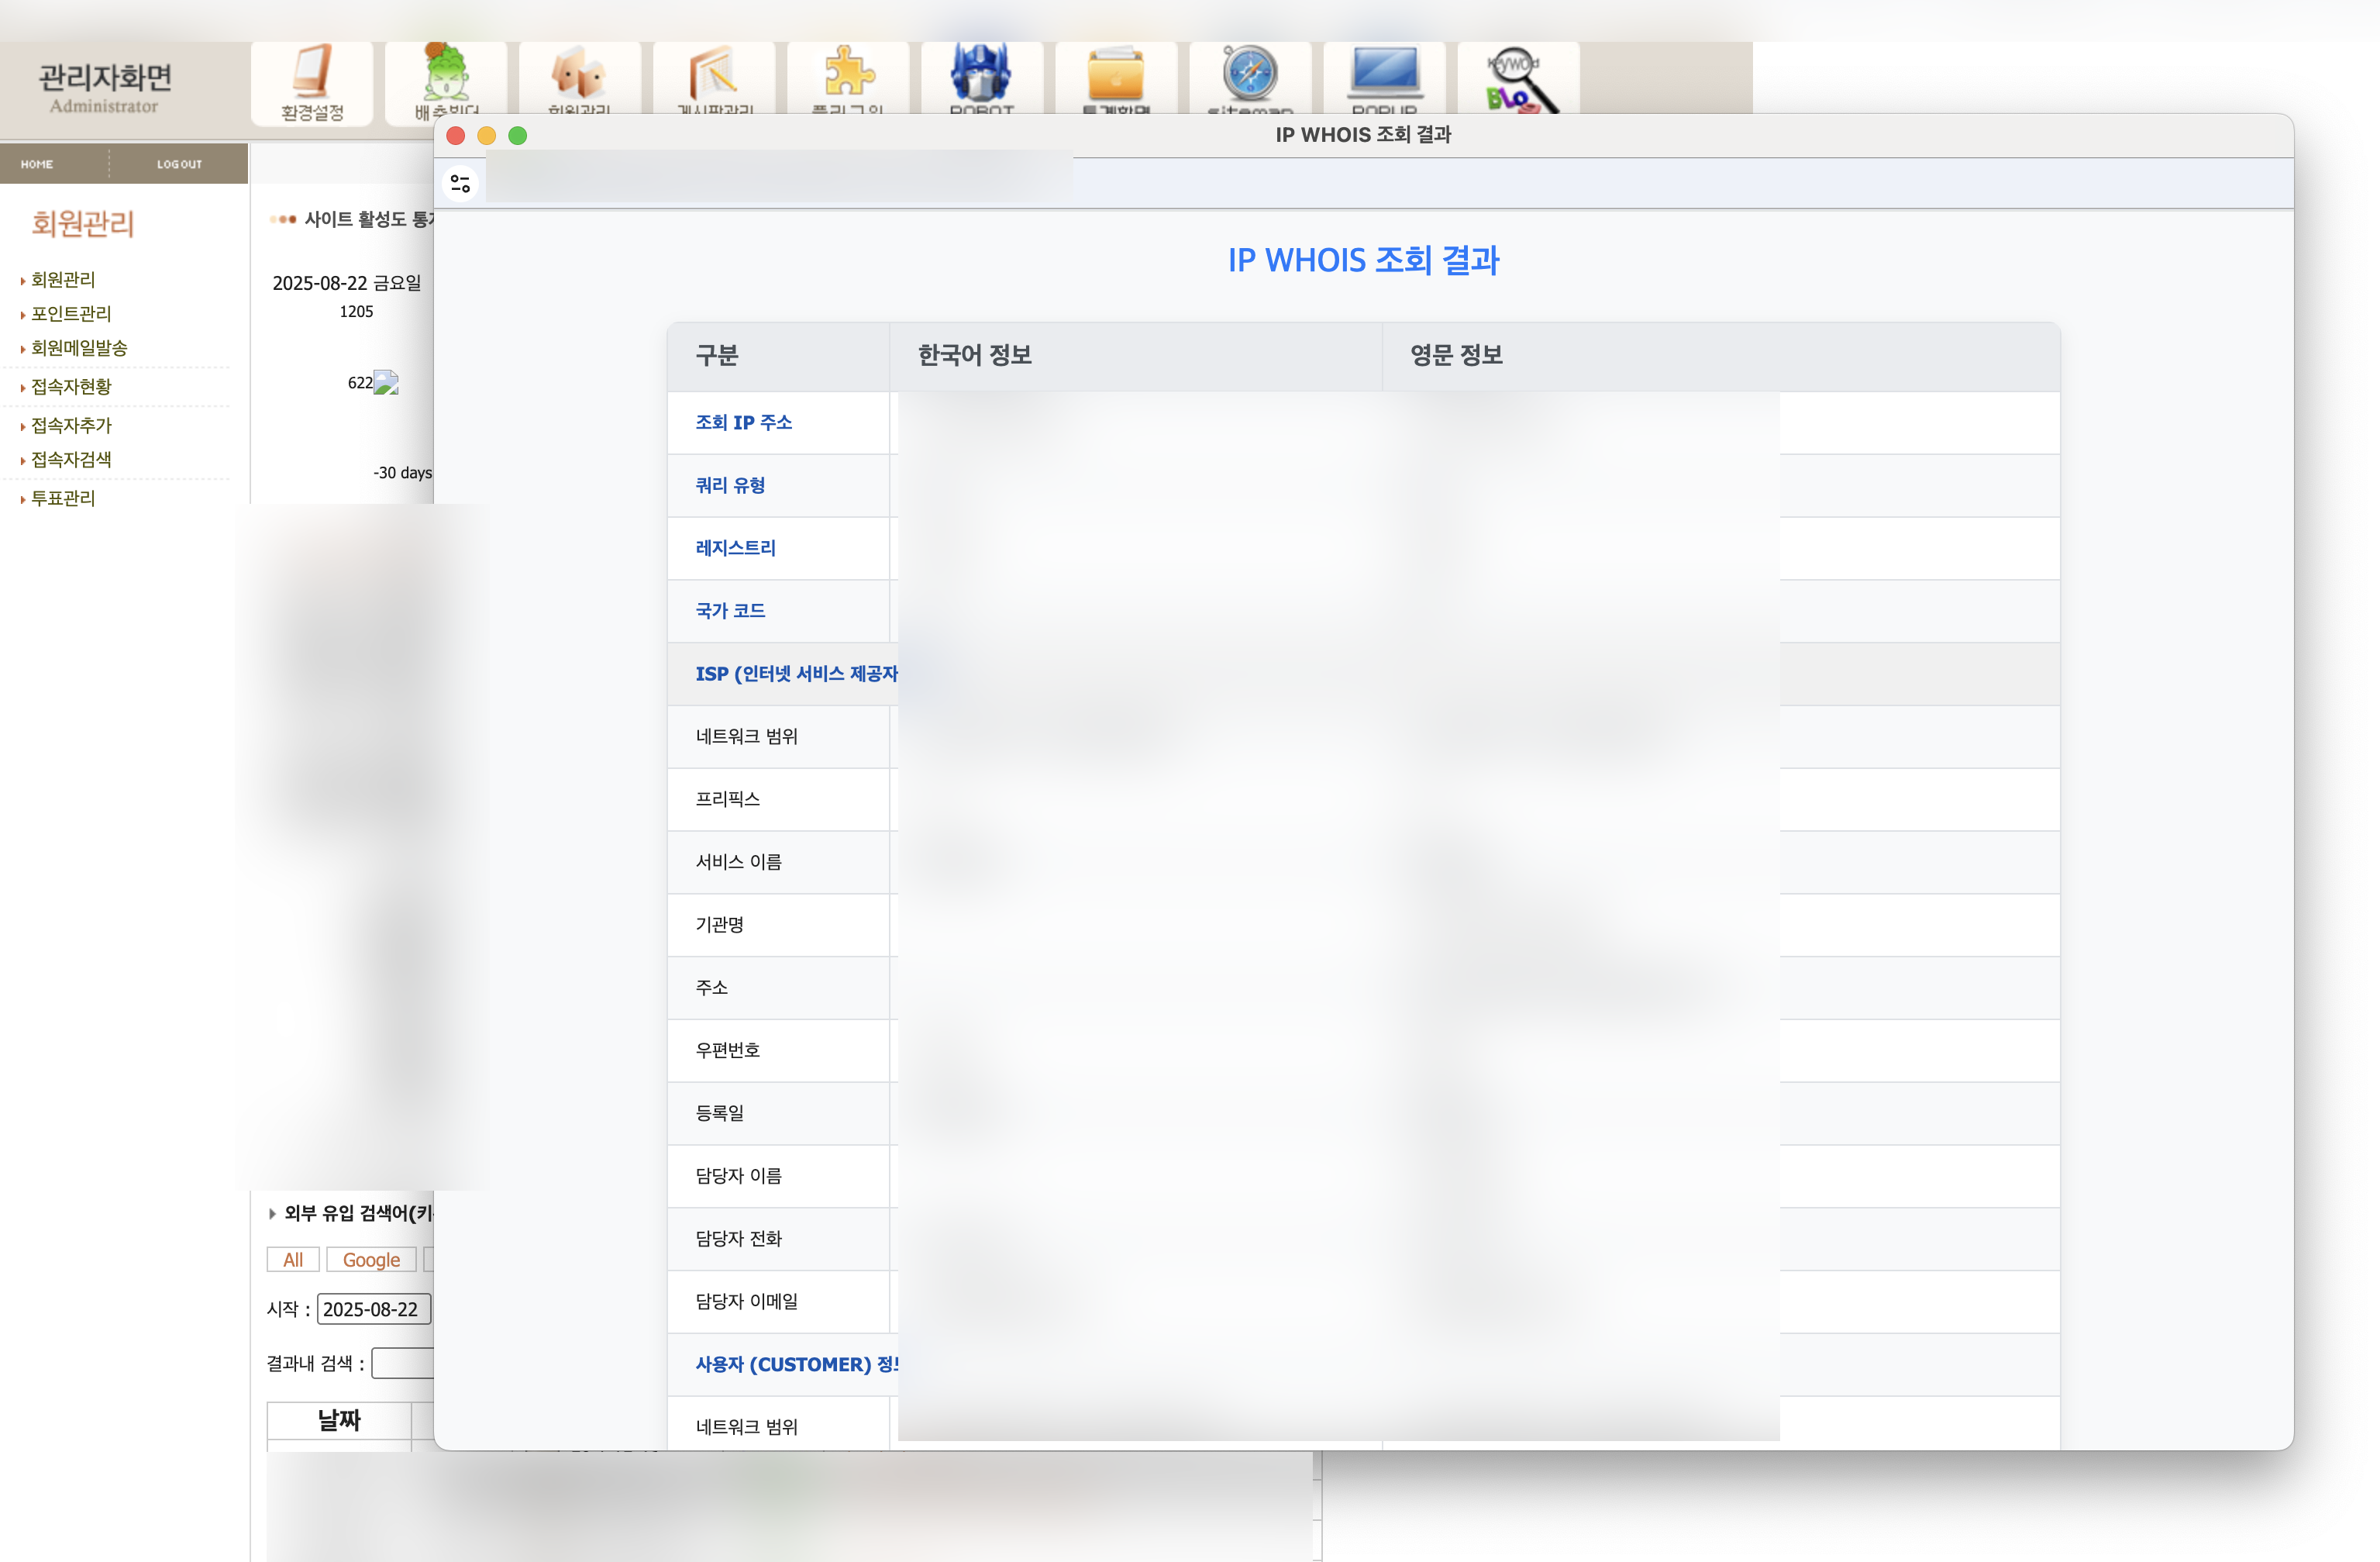This screenshot has width=2380, height=1562.
Task: Click the 시작 date input field
Action: [373, 1309]
